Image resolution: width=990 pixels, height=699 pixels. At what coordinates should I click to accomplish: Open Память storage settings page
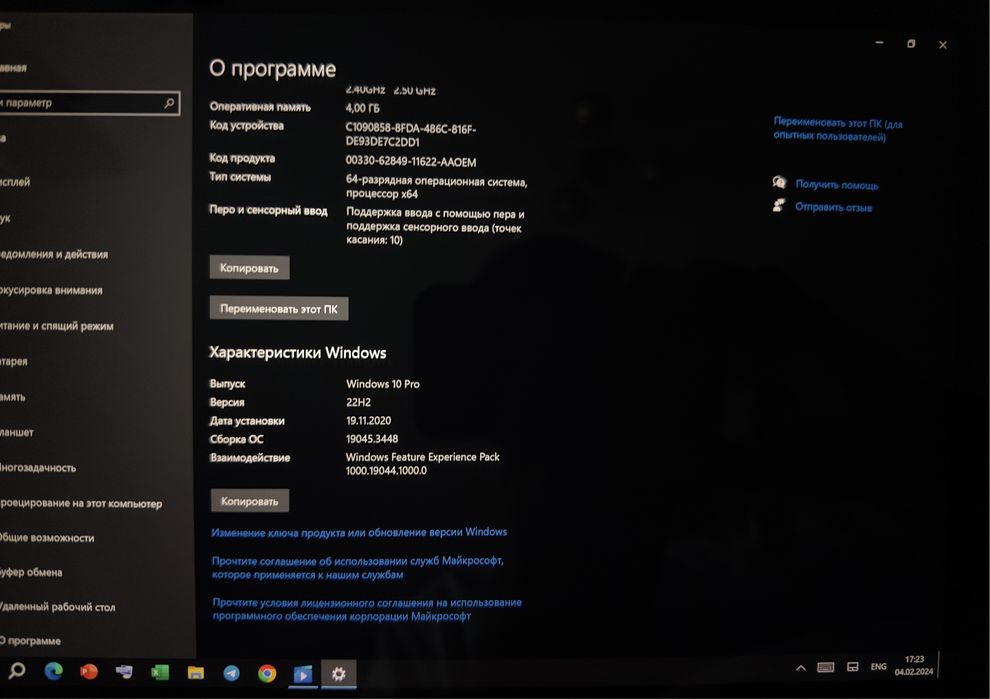13,397
